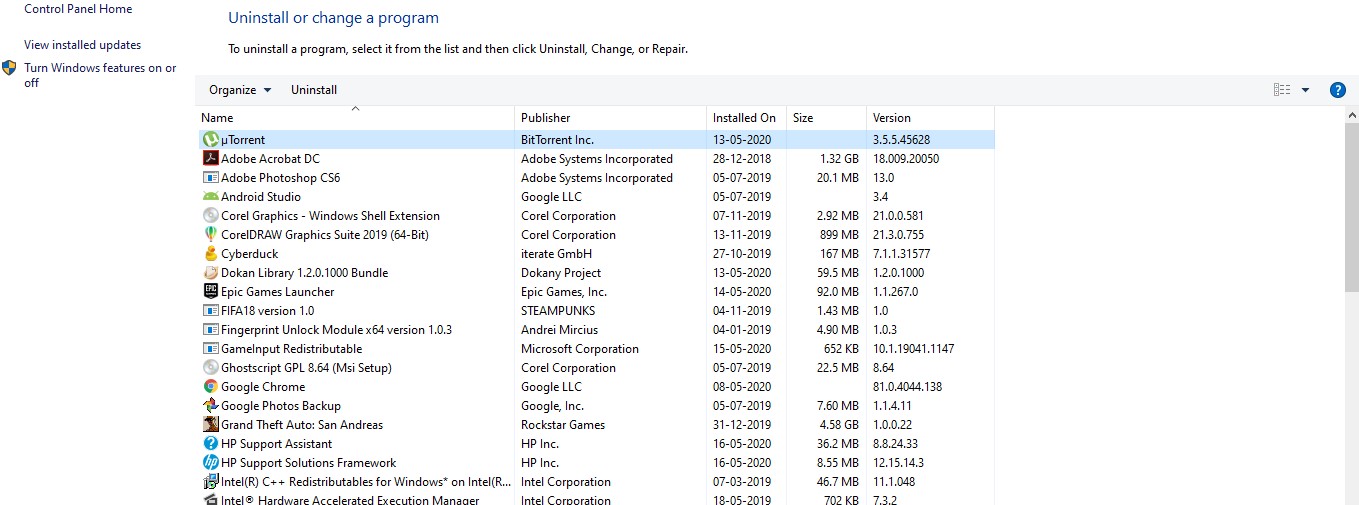Click the HP Support Solutions Framework icon

pyautogui.click(x=211, y=463)
